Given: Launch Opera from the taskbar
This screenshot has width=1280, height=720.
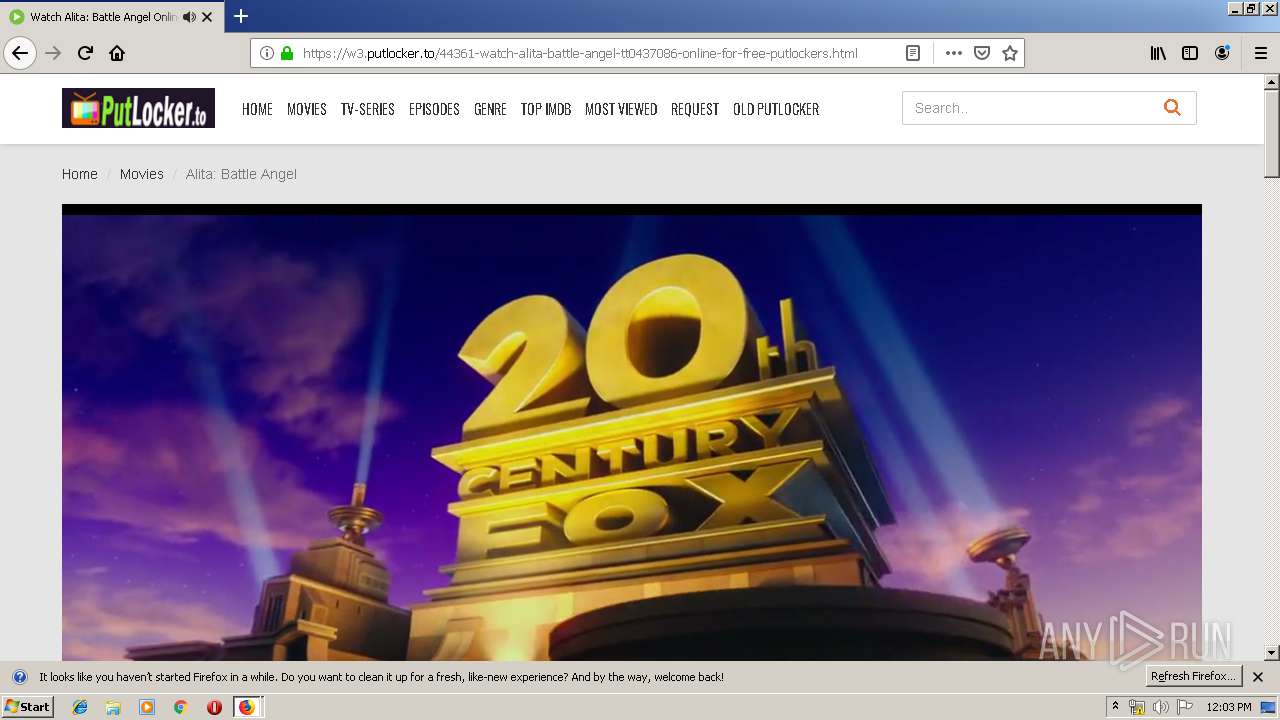Looking at the screenshot, I should coord(214,707).
